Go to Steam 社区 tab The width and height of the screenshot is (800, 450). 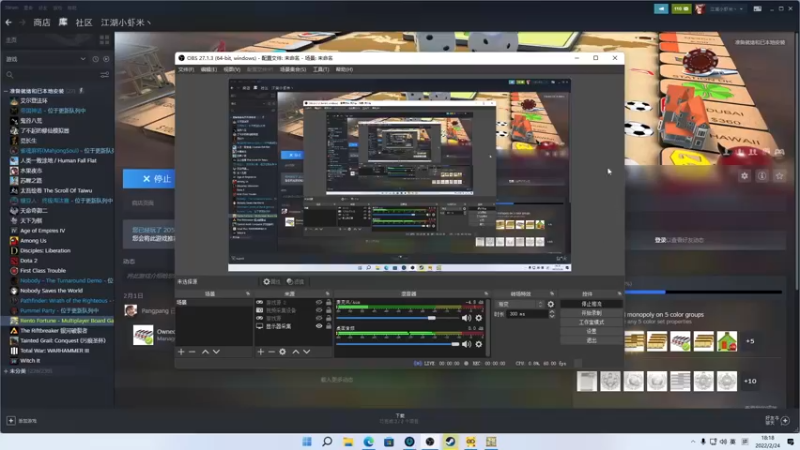click(84, 22)
